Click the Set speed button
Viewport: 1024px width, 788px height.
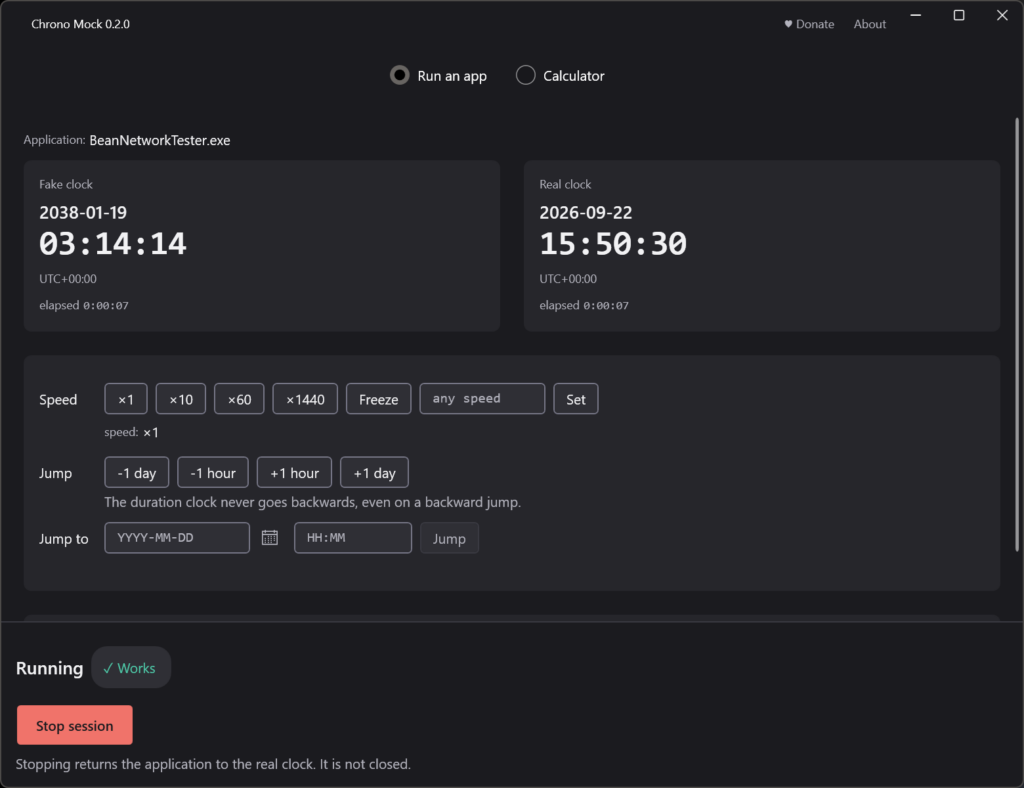point(576,399)
